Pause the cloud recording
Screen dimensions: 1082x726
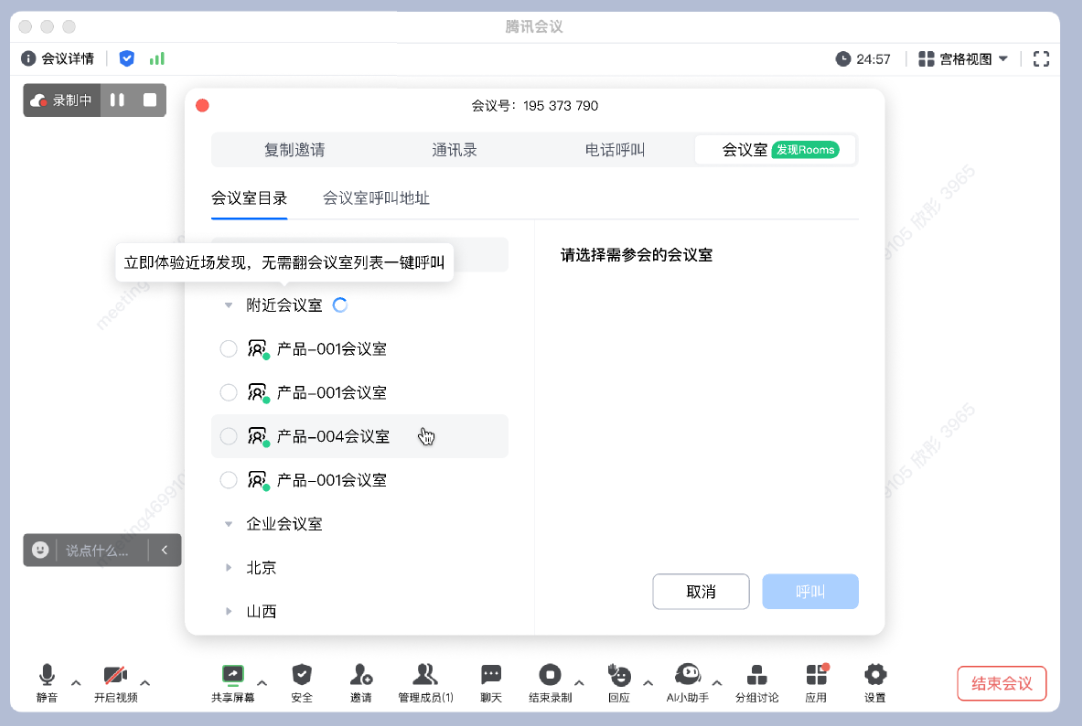[117, 100]
